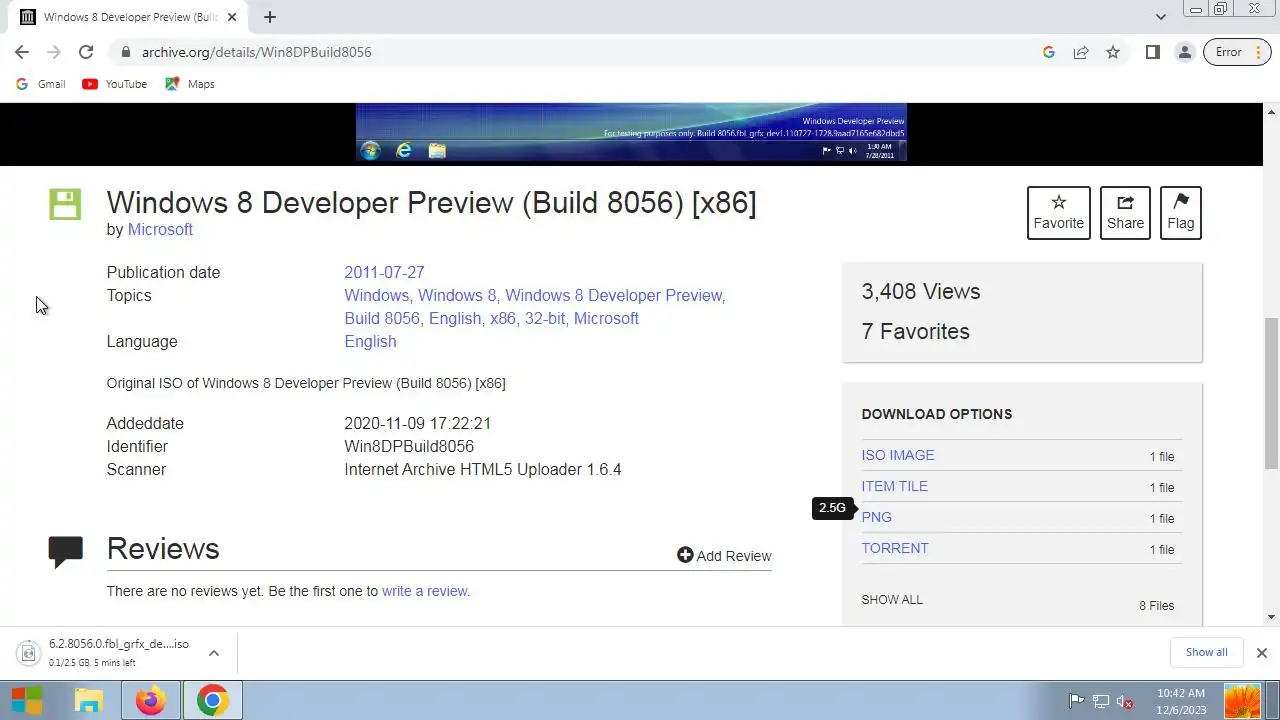Show all download files
Screen dimensions: 1280x720
(892, 600)
